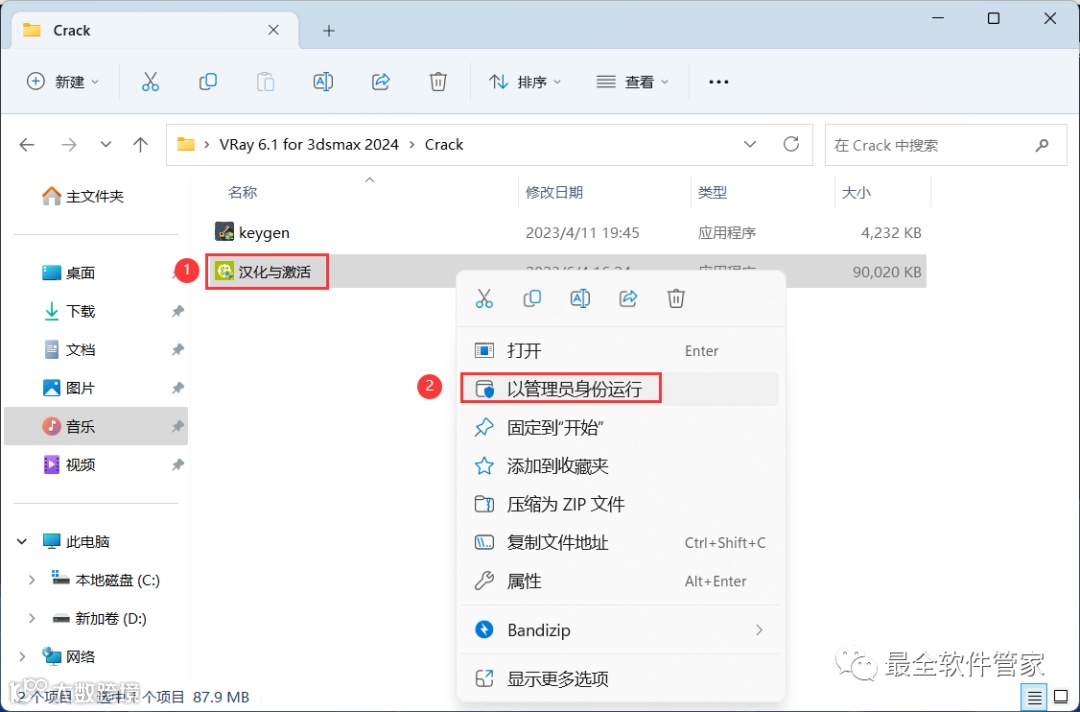Open the 新建 dropdown
This screenshot has width=1080, height=712.
click(63, 82)
